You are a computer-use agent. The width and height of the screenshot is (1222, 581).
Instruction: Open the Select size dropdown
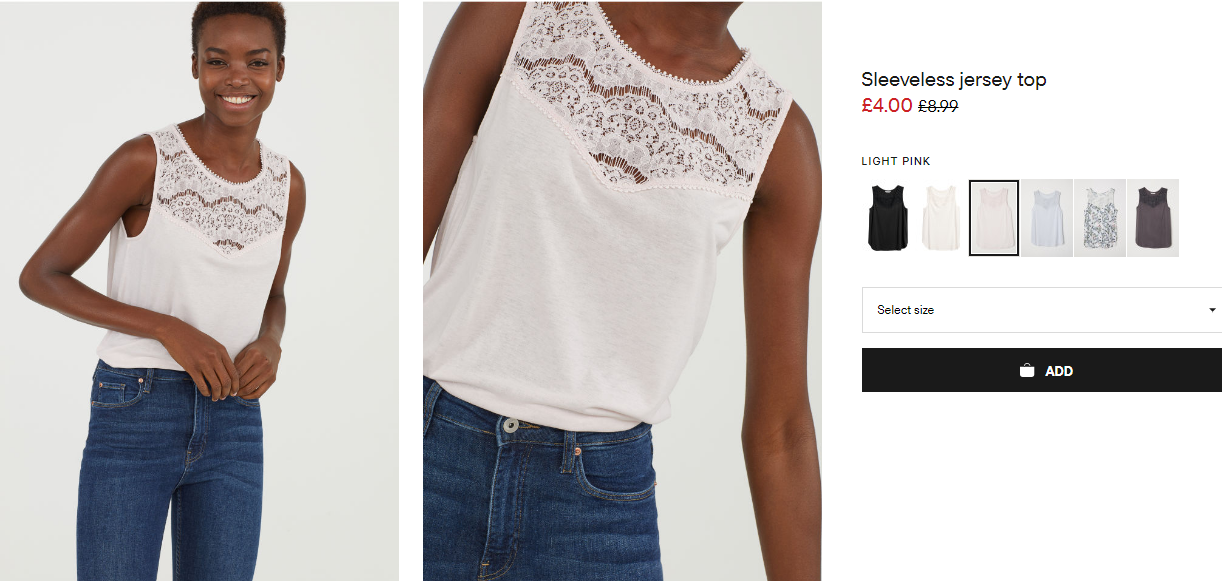pyautogui.click(x=1040, y=310)
